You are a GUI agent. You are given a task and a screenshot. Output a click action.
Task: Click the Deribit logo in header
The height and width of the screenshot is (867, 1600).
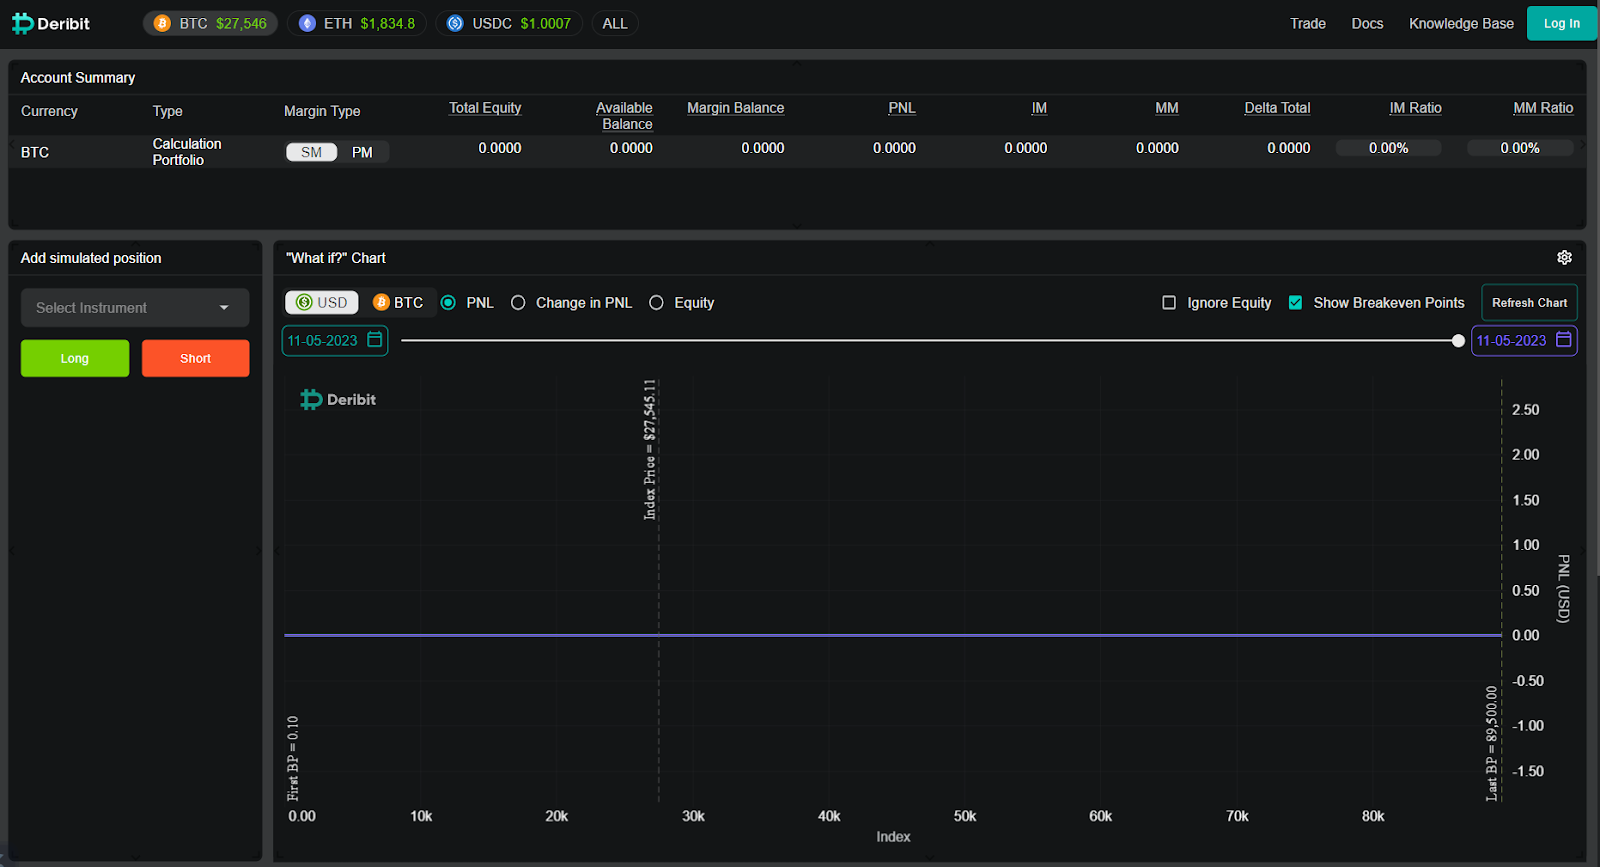pyautogui.click(x=51, y=23)
